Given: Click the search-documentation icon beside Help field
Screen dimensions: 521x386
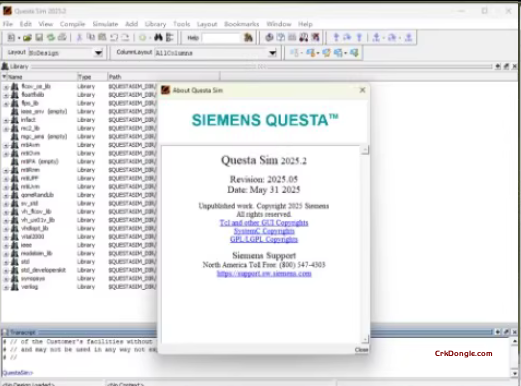Looking at the screenshot, I should (x=248, y=37).
